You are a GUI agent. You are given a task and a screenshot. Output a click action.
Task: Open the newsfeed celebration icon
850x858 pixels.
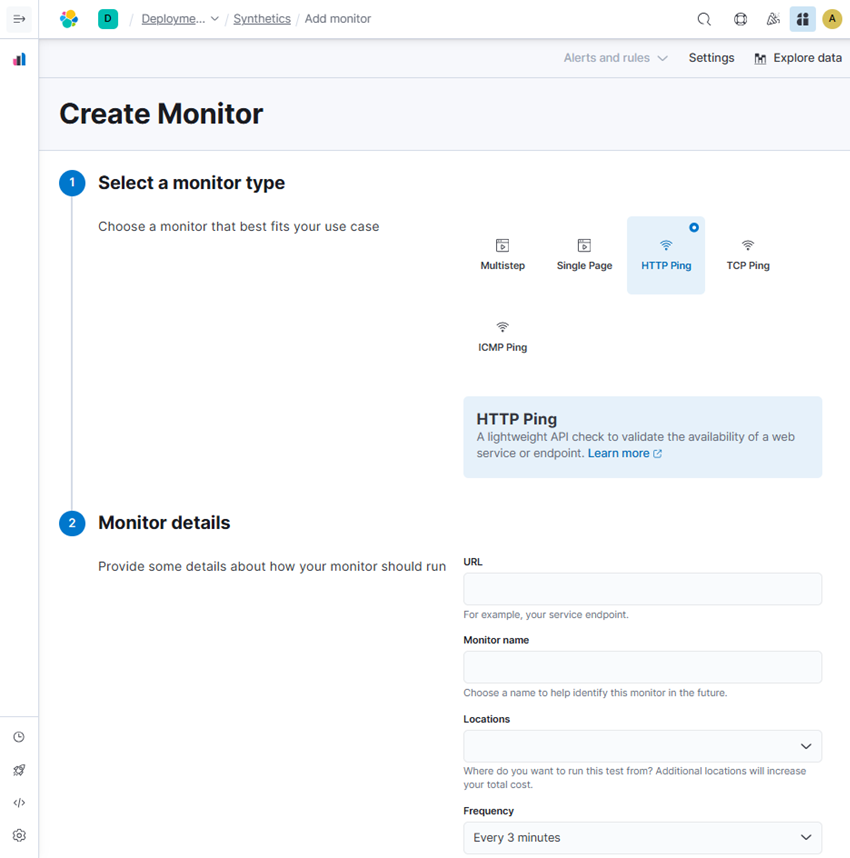click(x=772, y=19)
